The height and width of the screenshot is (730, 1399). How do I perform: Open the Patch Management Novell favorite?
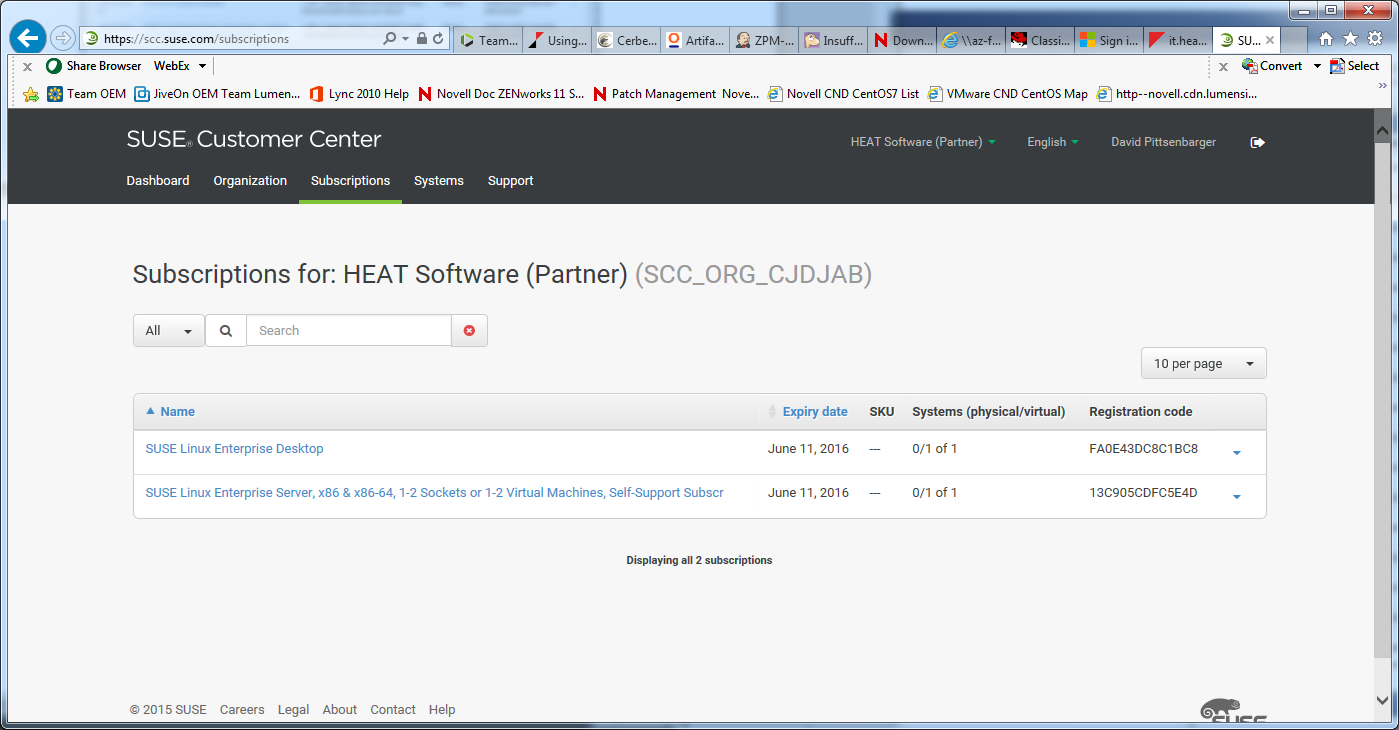(x=676, y=94)
